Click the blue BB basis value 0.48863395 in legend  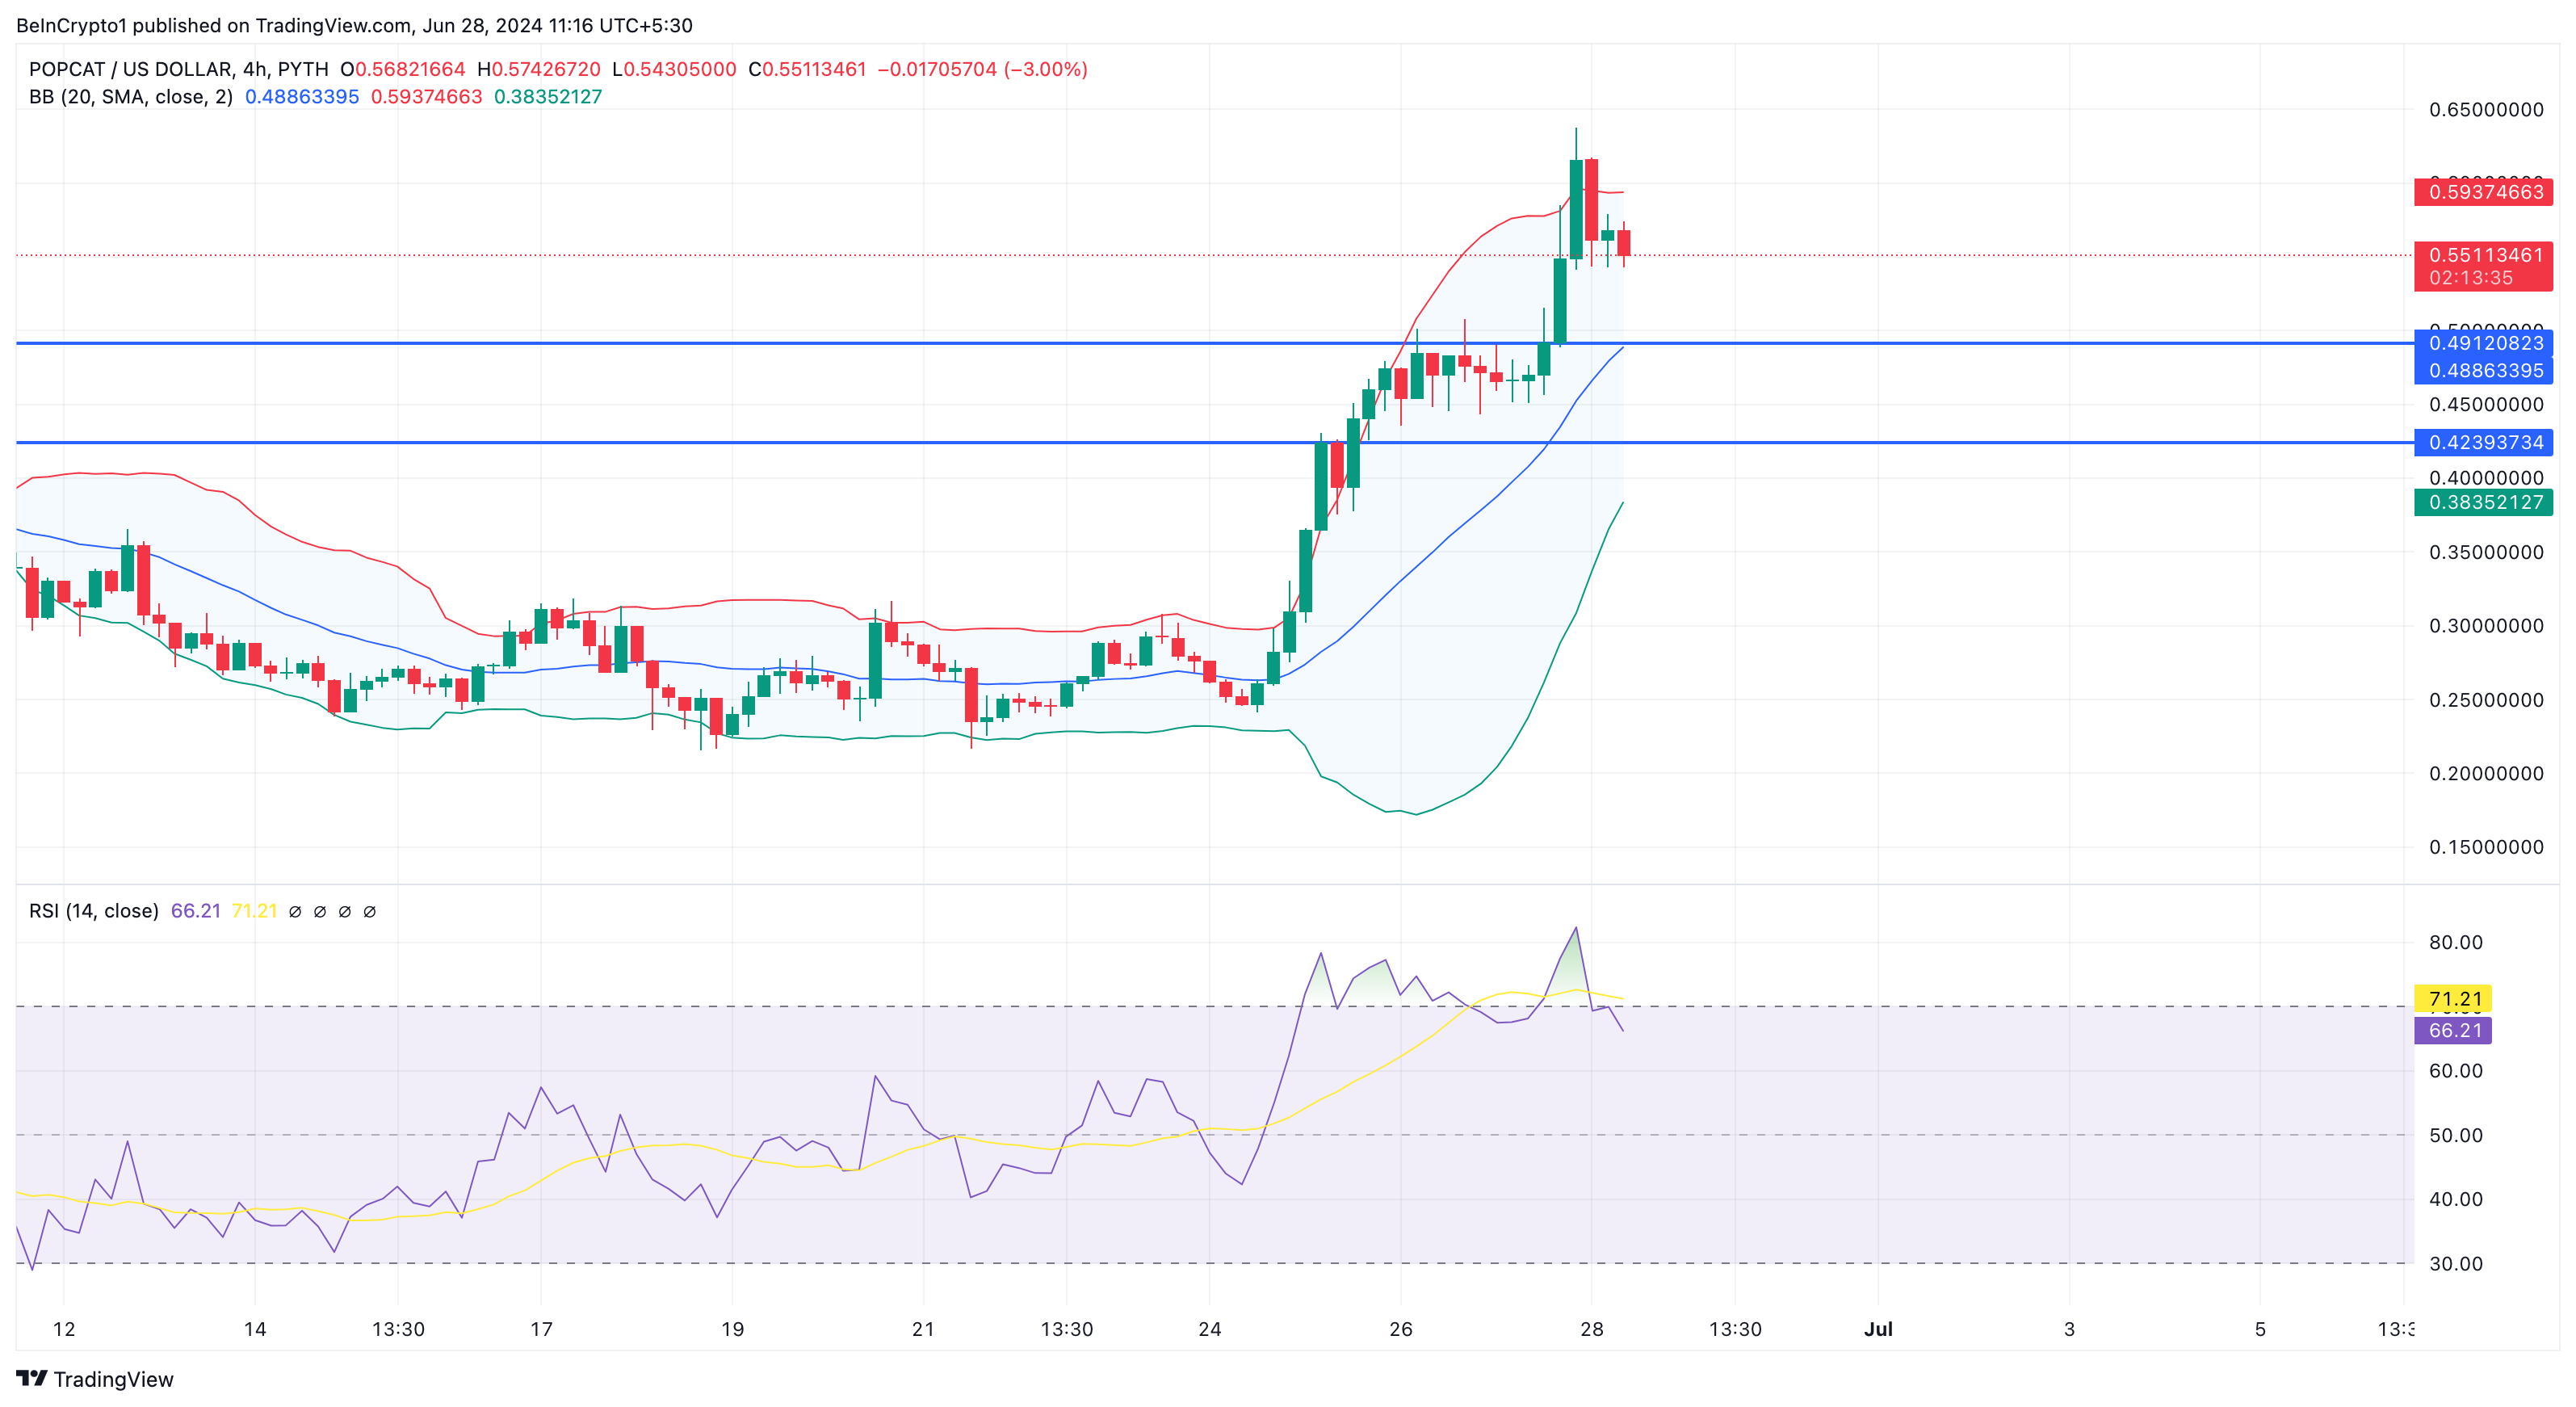pyautogui.click(x=301, y=97)
